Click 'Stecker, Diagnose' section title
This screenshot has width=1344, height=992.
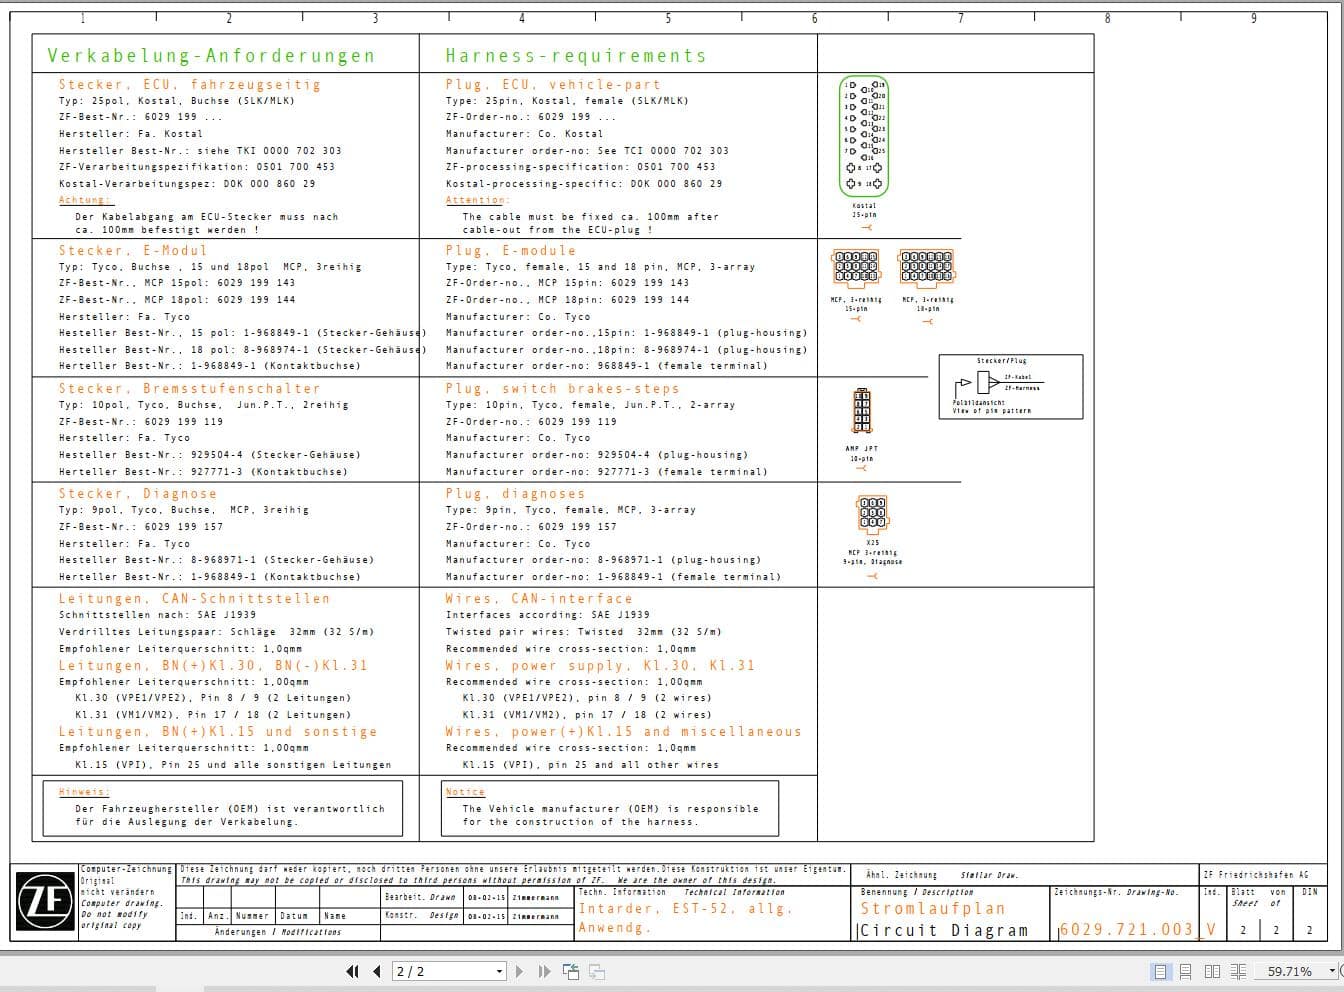(138, 494)
